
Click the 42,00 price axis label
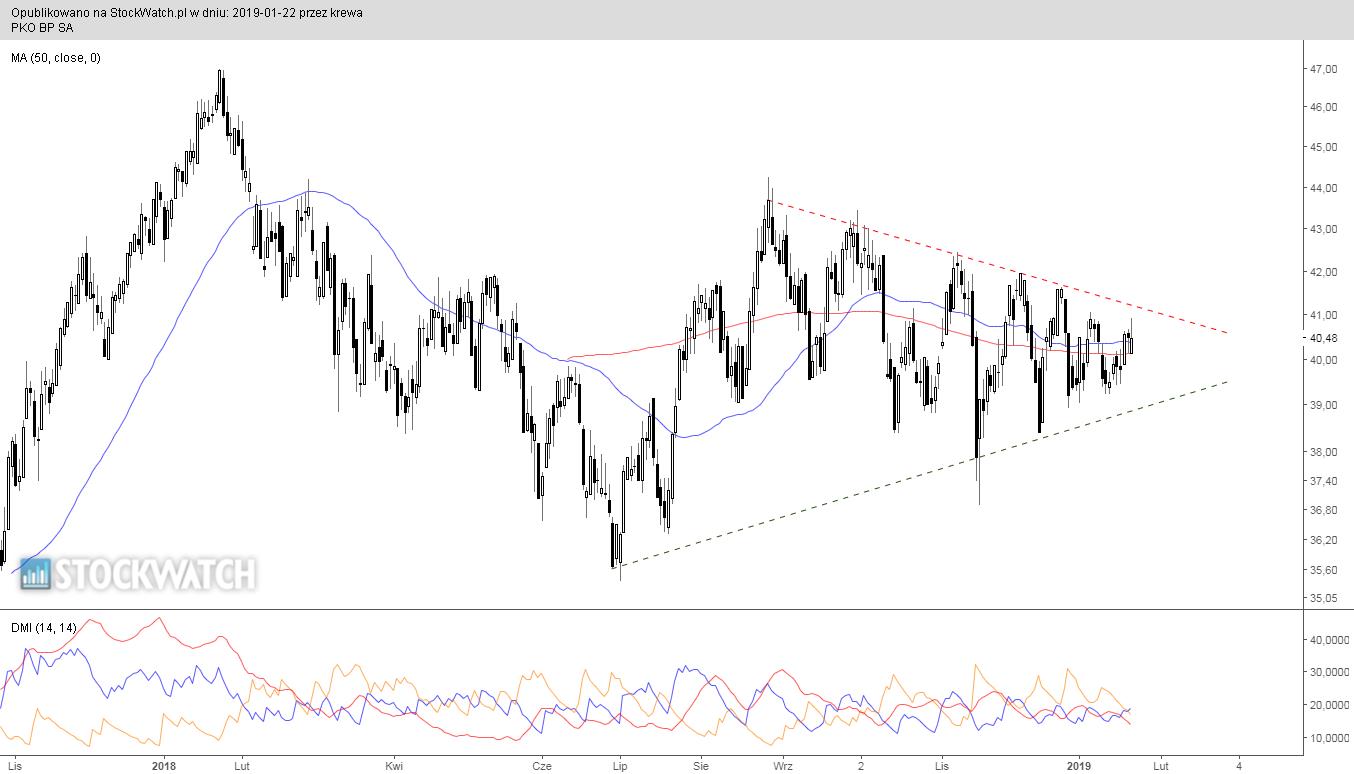pos(1323,272)
